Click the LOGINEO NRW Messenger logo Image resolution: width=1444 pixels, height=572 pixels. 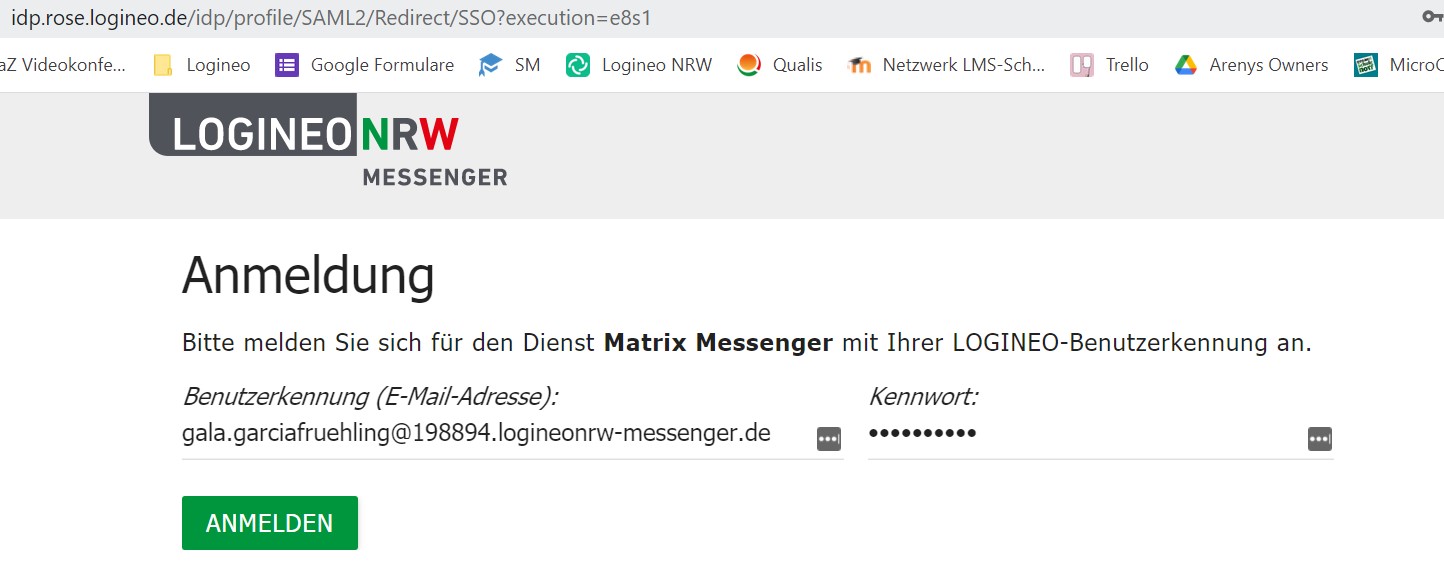tap(328, 140)
